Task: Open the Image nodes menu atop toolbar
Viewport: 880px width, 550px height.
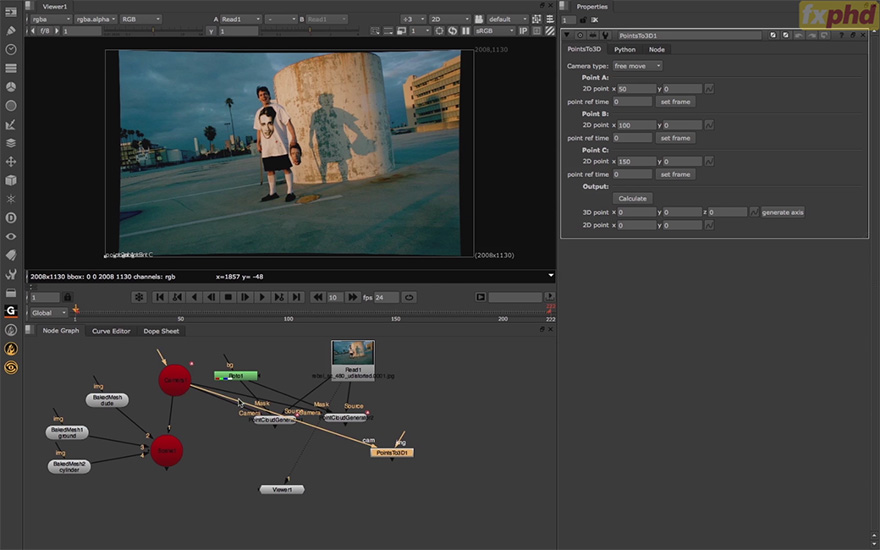Action: (11, 12)
